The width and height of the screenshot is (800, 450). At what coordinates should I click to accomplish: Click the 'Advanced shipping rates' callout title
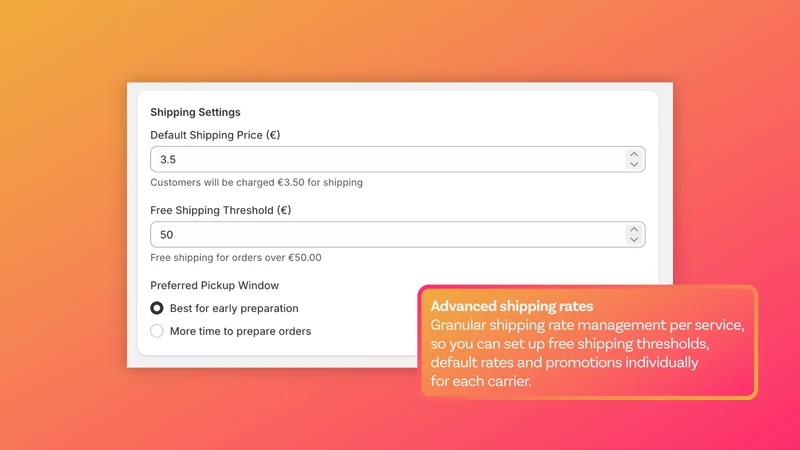[x=512, y=306]
